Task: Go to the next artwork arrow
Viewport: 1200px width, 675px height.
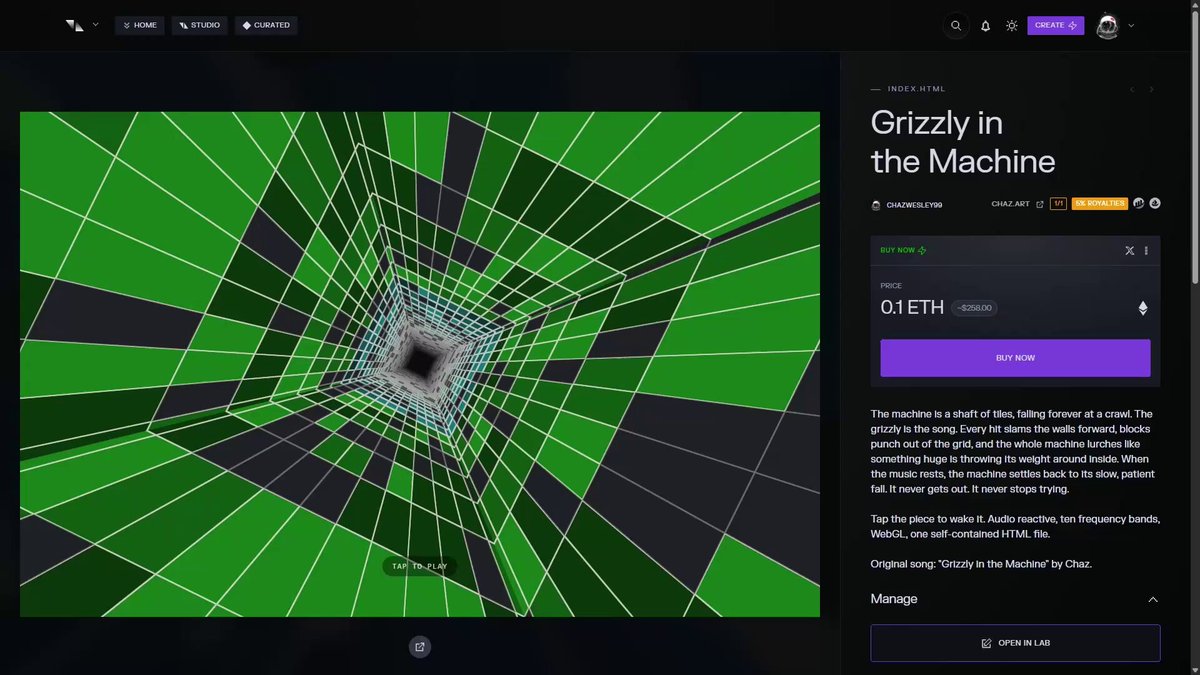Action: [1151, 90]
